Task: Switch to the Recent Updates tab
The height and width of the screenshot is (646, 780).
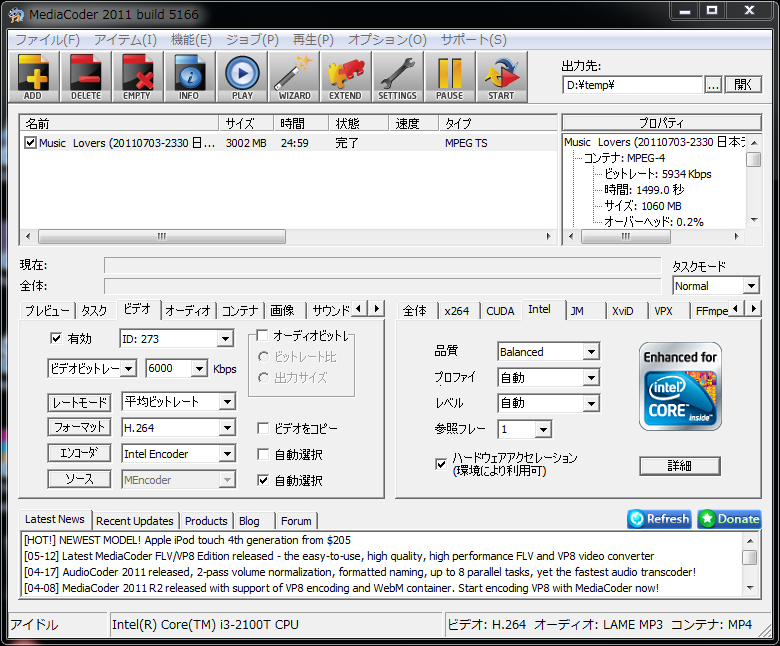Action: [x=134, y=521]
